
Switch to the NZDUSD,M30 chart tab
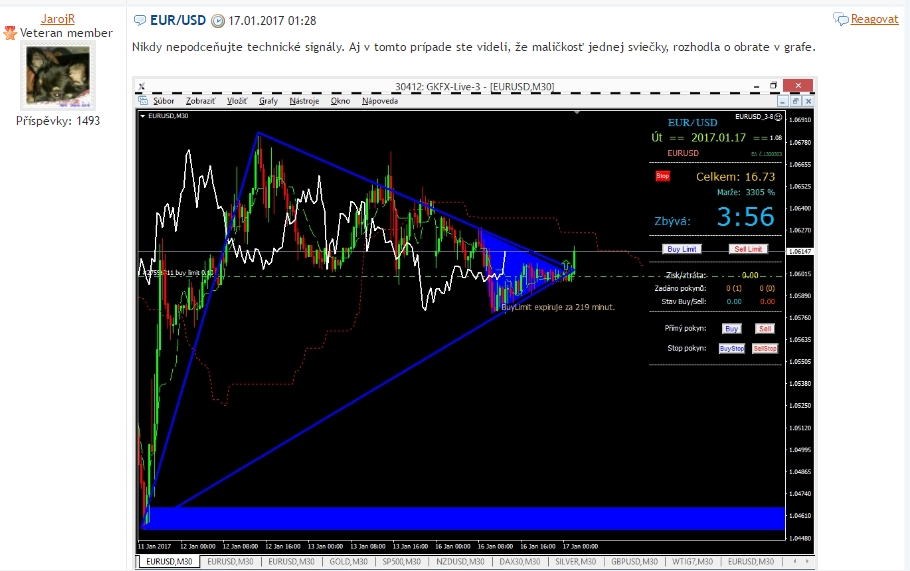460,562
